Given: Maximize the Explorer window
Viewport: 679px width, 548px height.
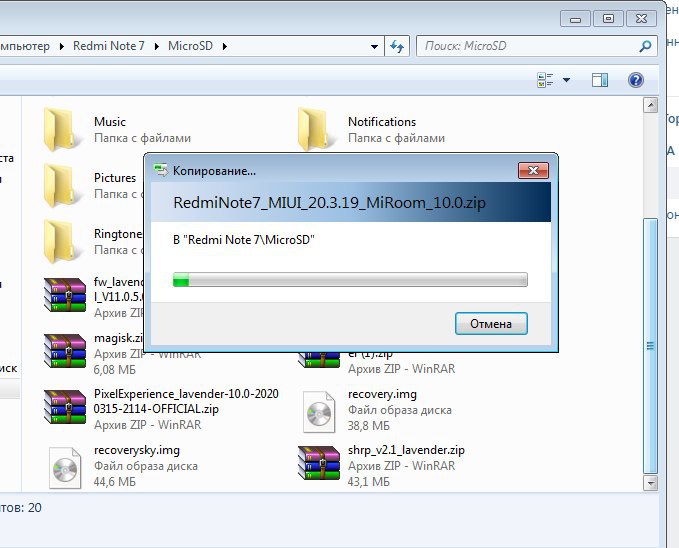Looking at the screenshot, I should click(x=608, y=19).
